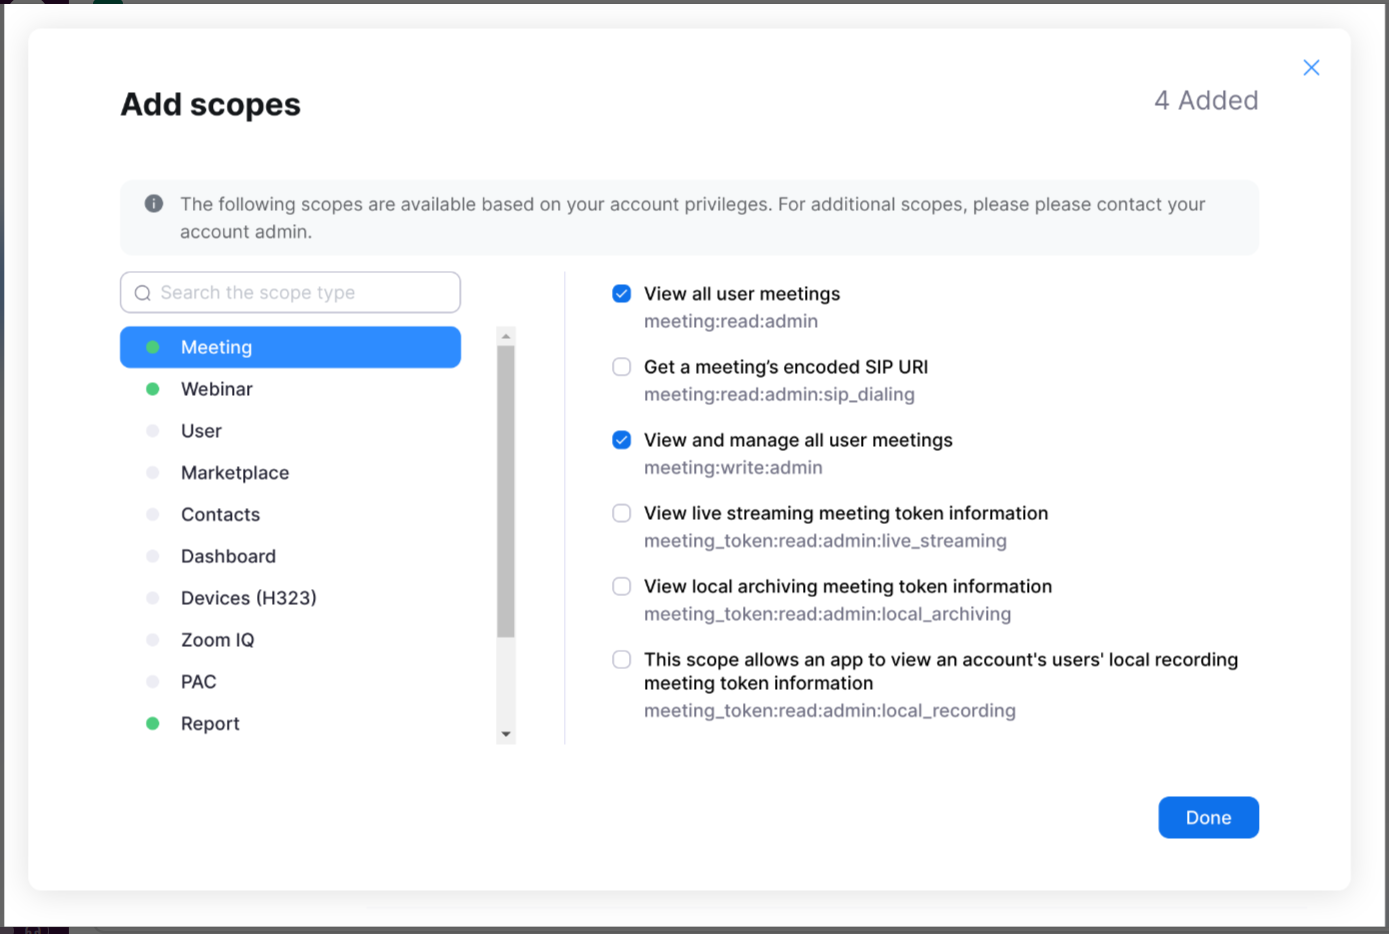Click the green dot beside Webinar
Screen dimensions: 1389x934
click(x=153, y=389)
